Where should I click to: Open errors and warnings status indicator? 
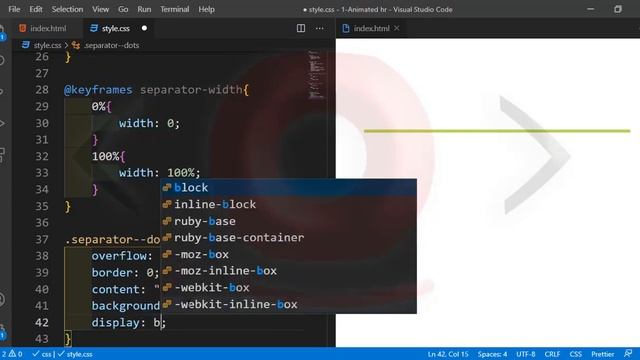point(12,354)
